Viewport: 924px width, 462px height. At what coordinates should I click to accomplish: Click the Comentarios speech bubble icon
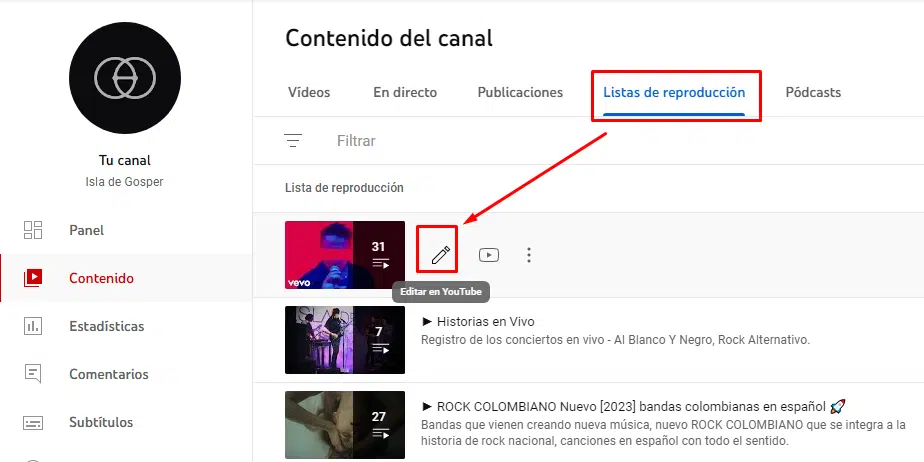click(x=33, y=374)
